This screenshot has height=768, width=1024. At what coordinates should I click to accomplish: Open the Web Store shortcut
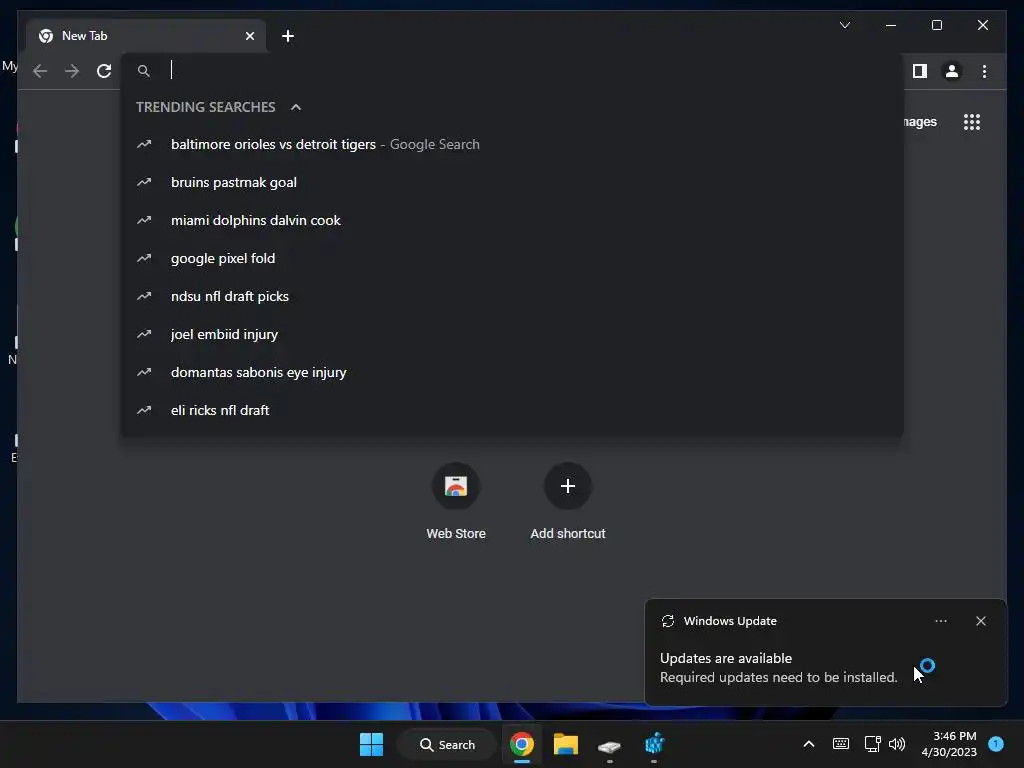coord(456,501)
